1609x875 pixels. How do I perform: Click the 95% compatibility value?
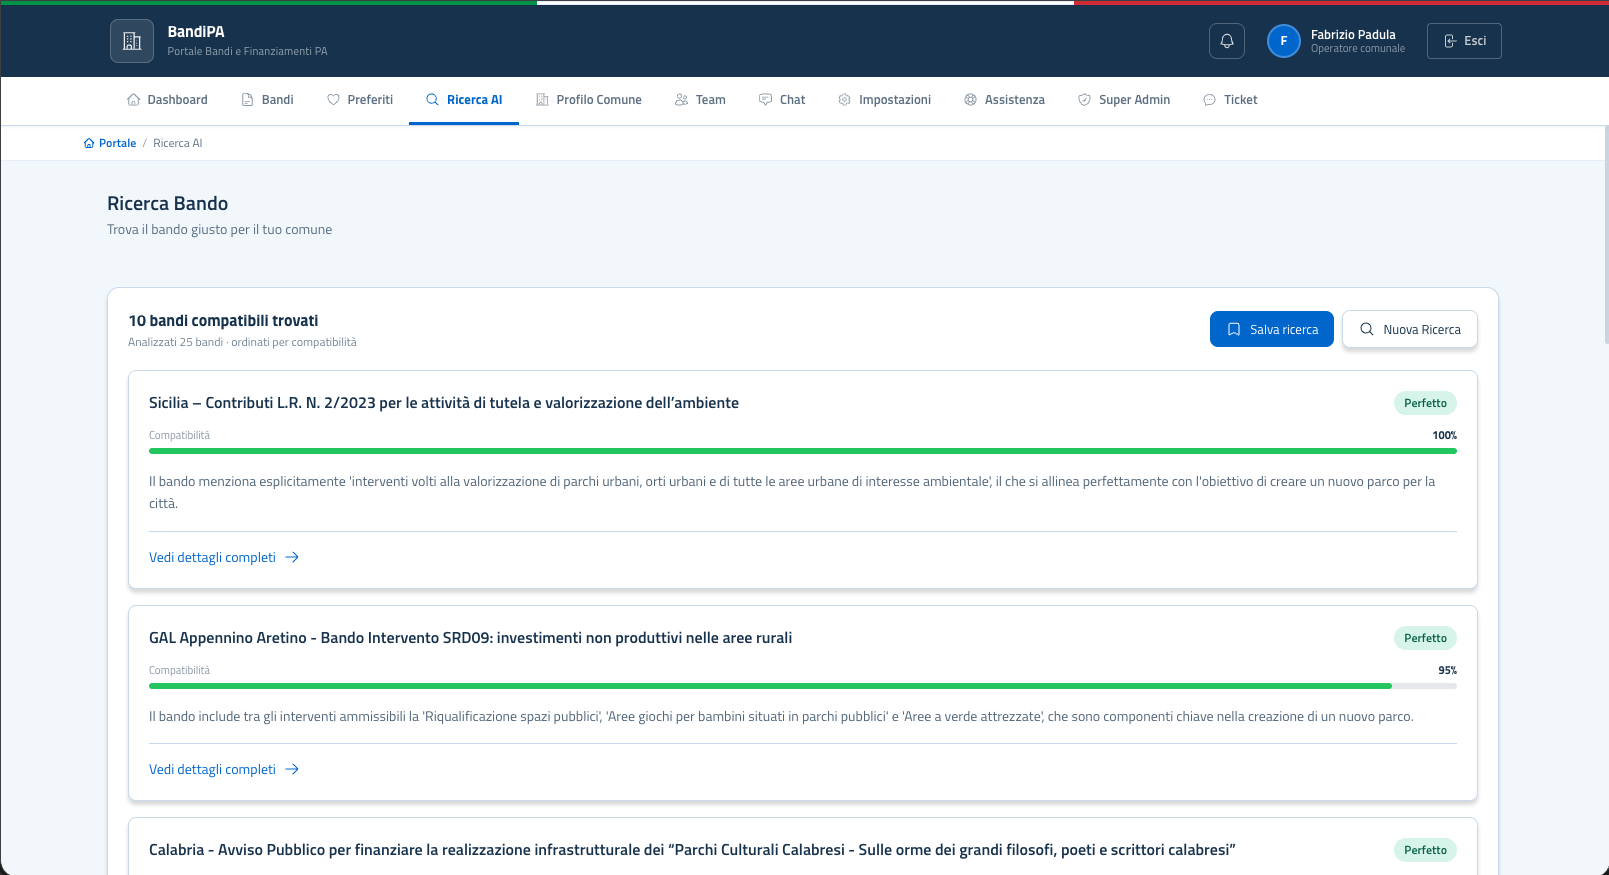tap(1447, 670)
